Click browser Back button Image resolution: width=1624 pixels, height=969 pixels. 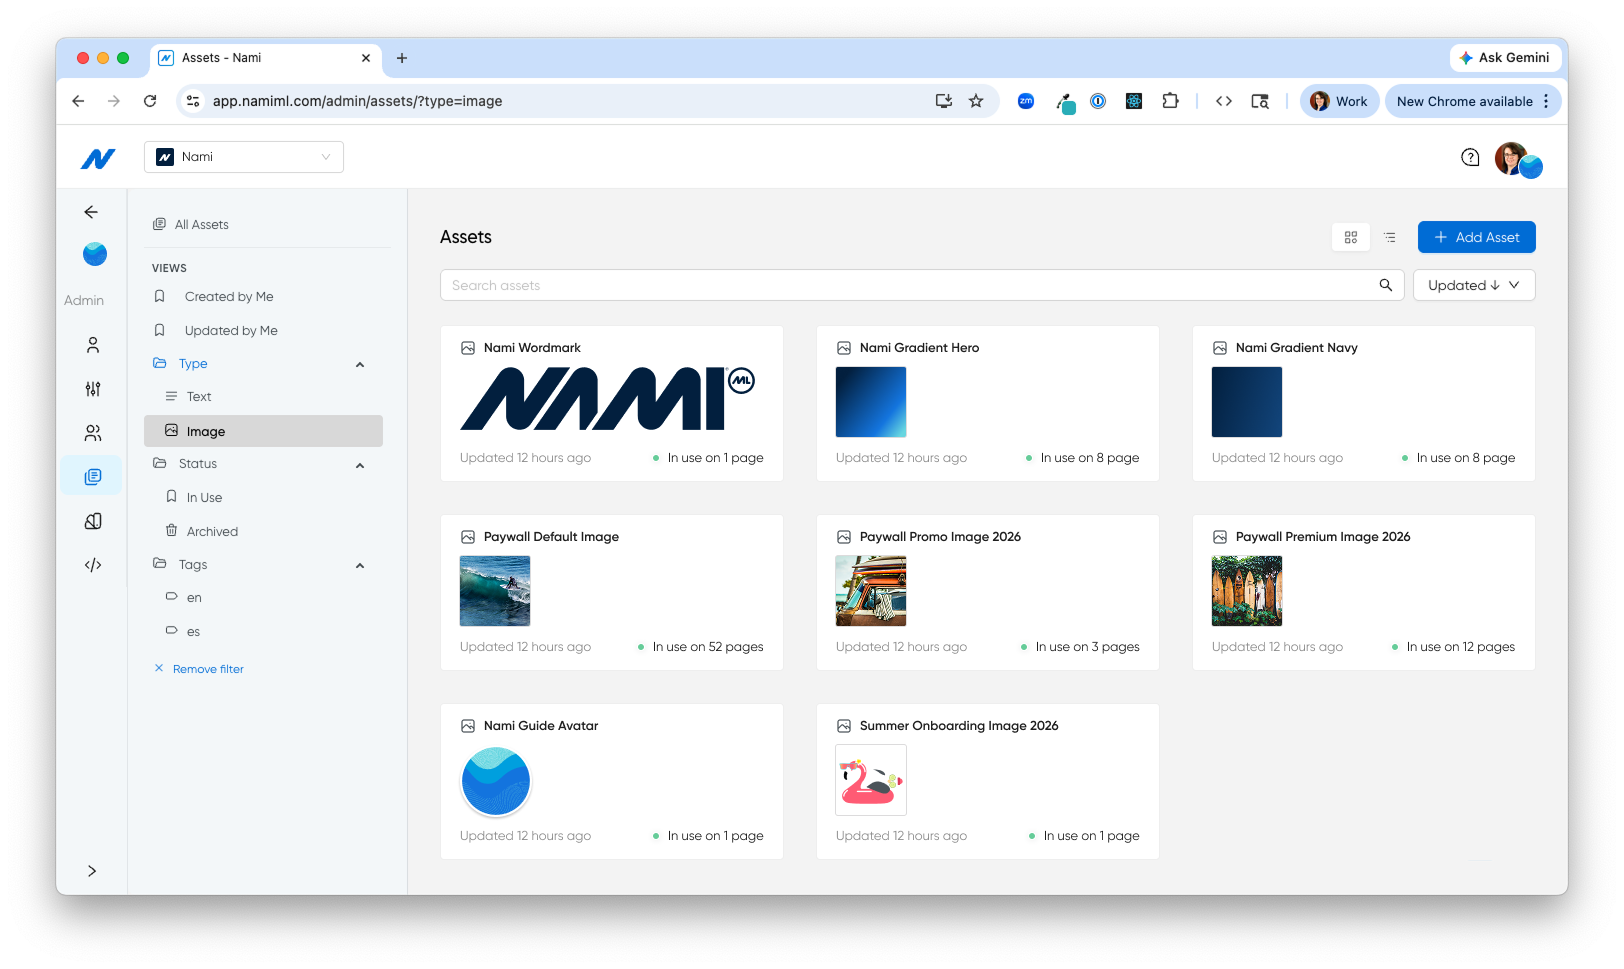[78, 101]
